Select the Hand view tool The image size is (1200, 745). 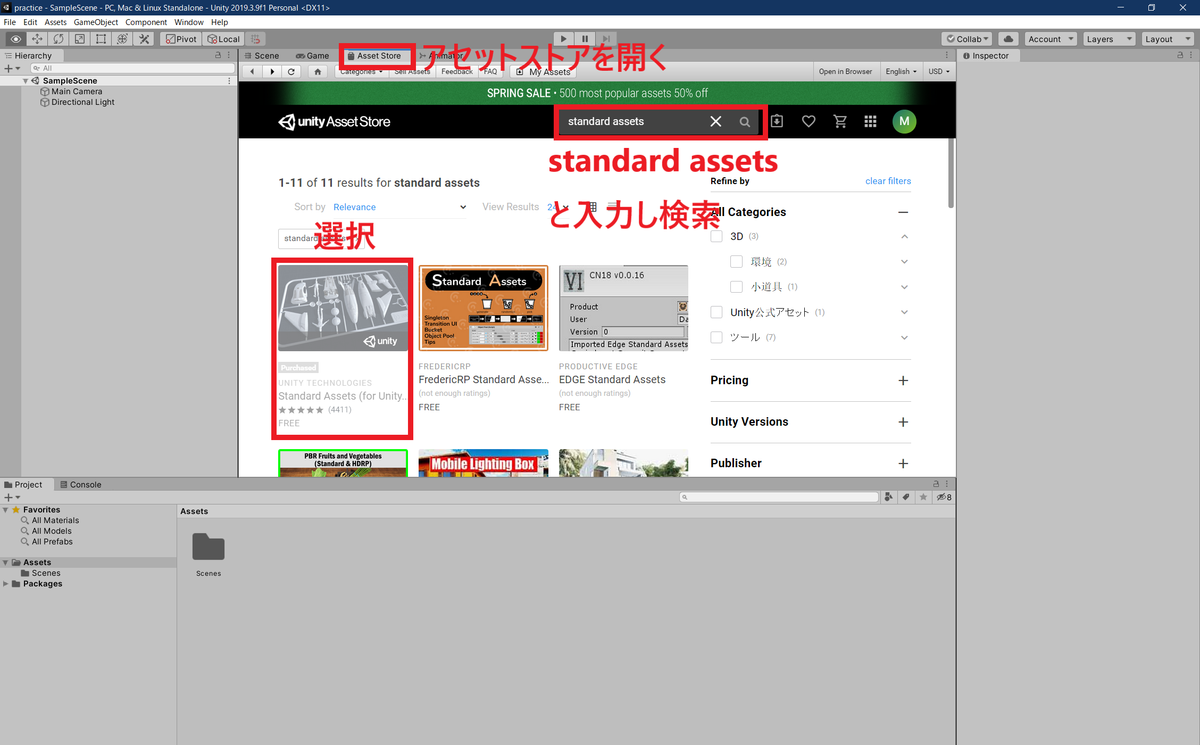click(15, 39)
